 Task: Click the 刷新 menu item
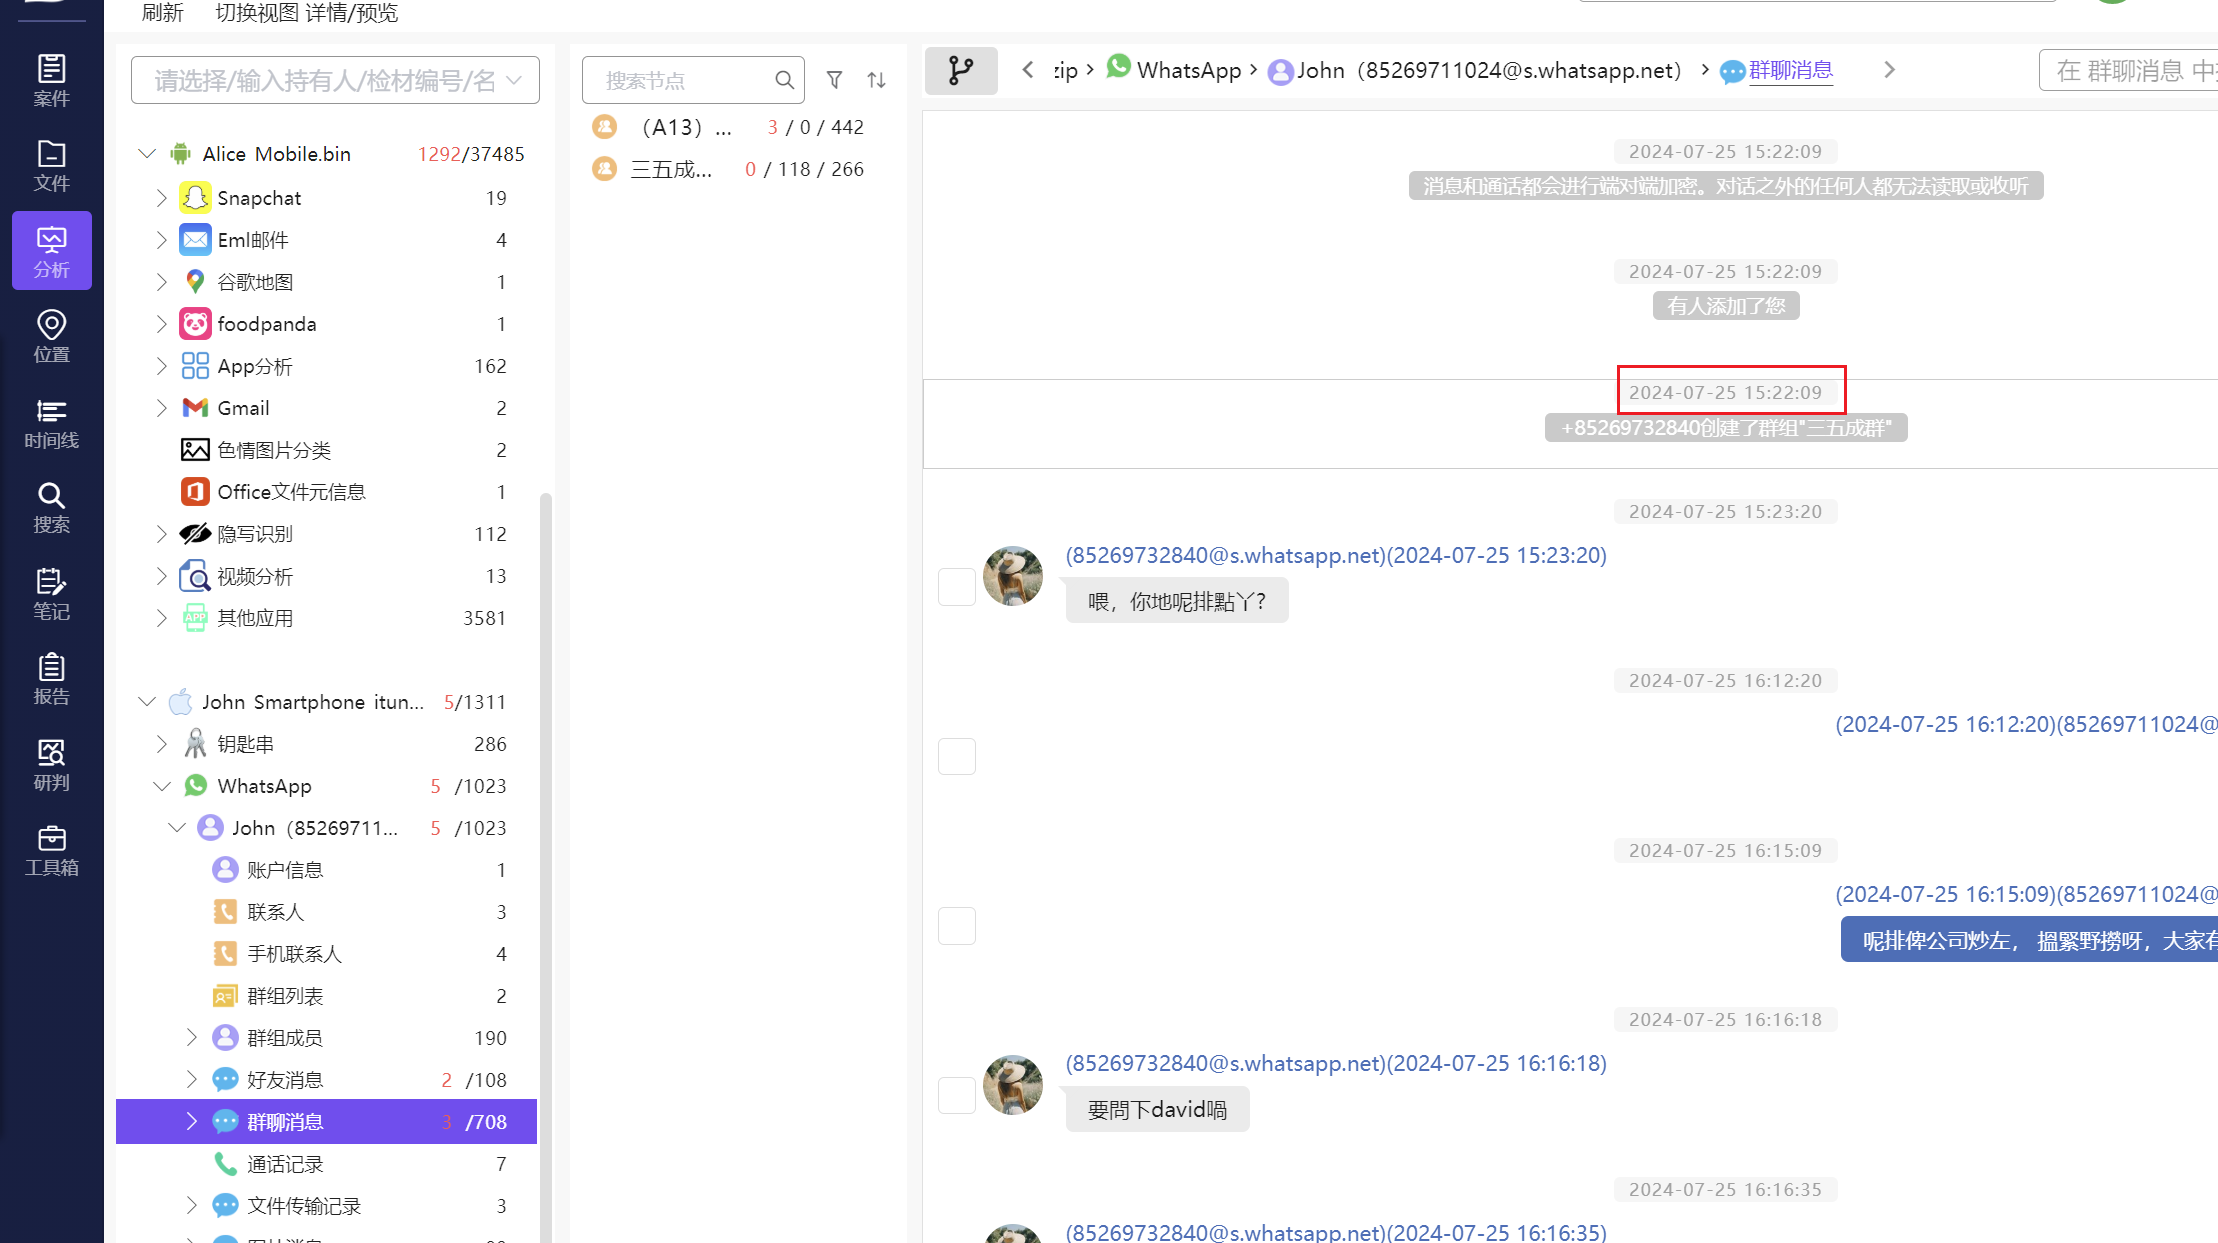pyautogui.click(x=162, y=13)
